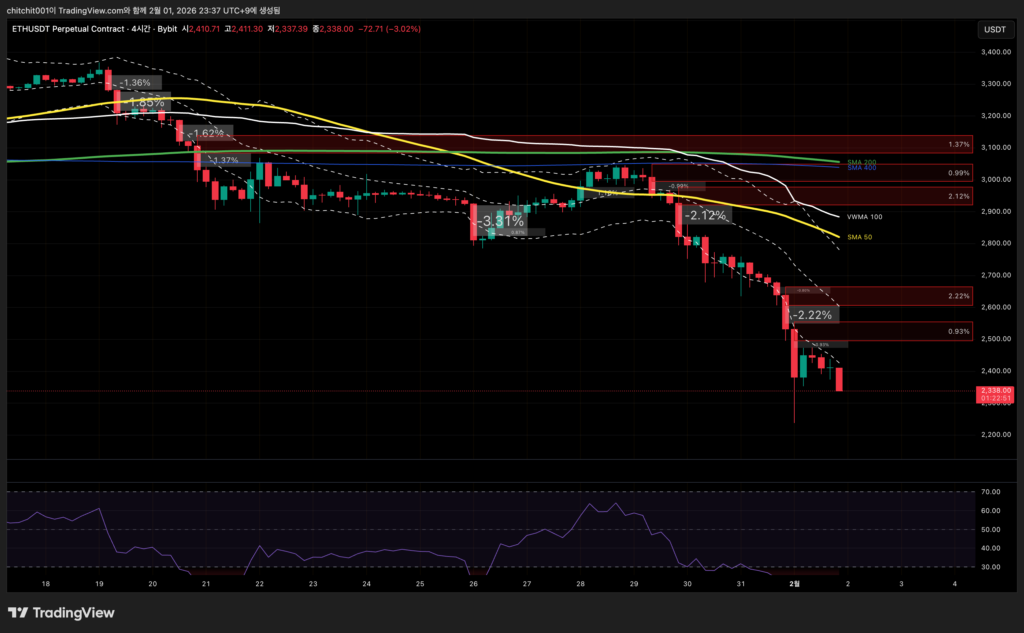Screen dimensions: 1024x633
Task: Click the 26 date on time axis
Action: [473, 582]
